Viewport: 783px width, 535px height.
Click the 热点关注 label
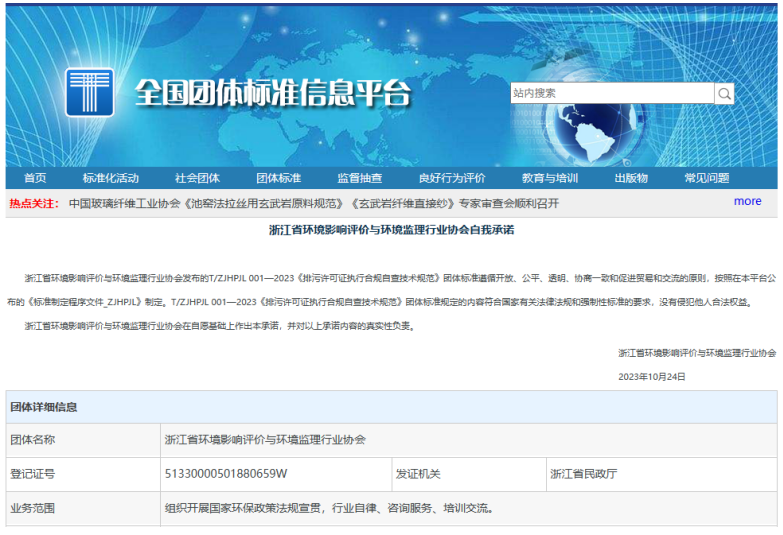point(34,204)
